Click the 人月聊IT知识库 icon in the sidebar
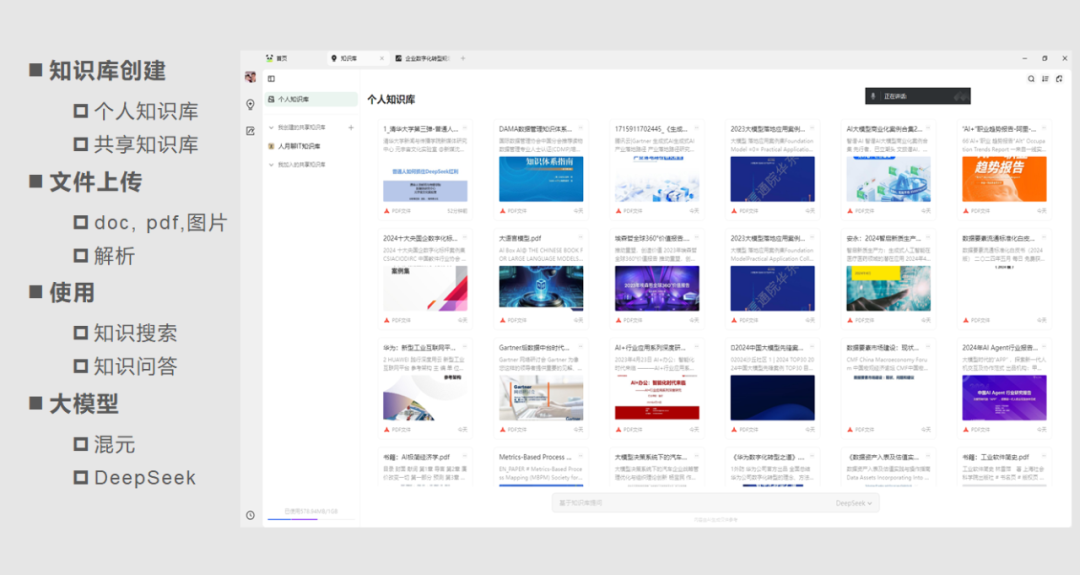The height and width of the screenshot is (575, 1080). point(271,146)
